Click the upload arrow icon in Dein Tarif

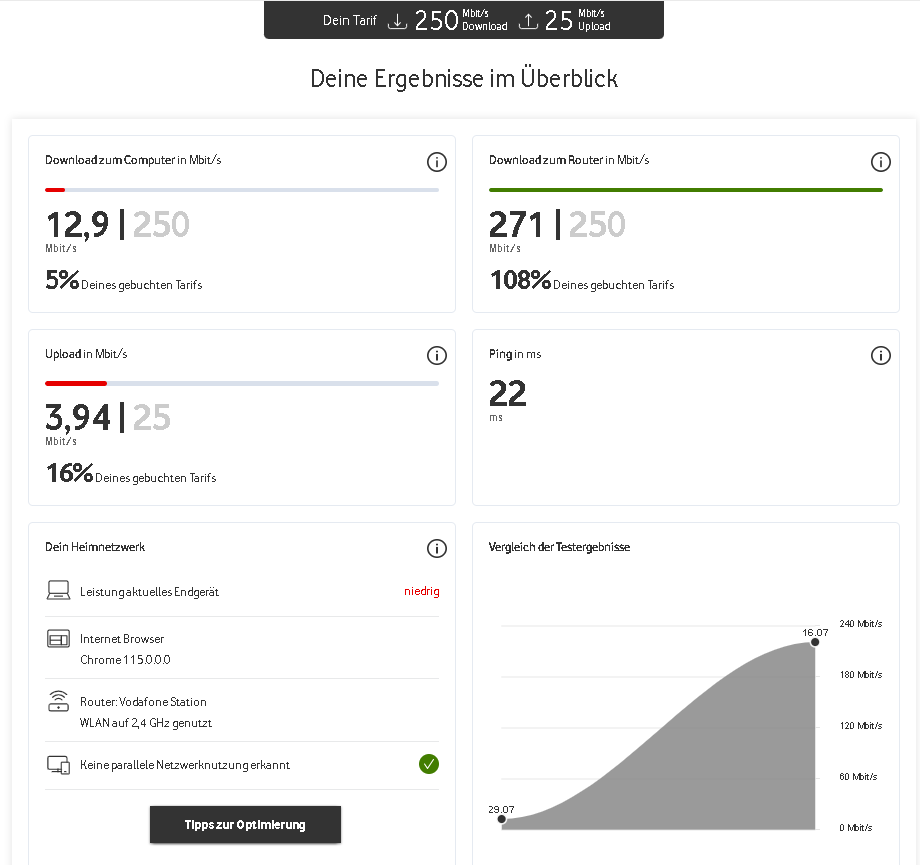coord(528,21)
